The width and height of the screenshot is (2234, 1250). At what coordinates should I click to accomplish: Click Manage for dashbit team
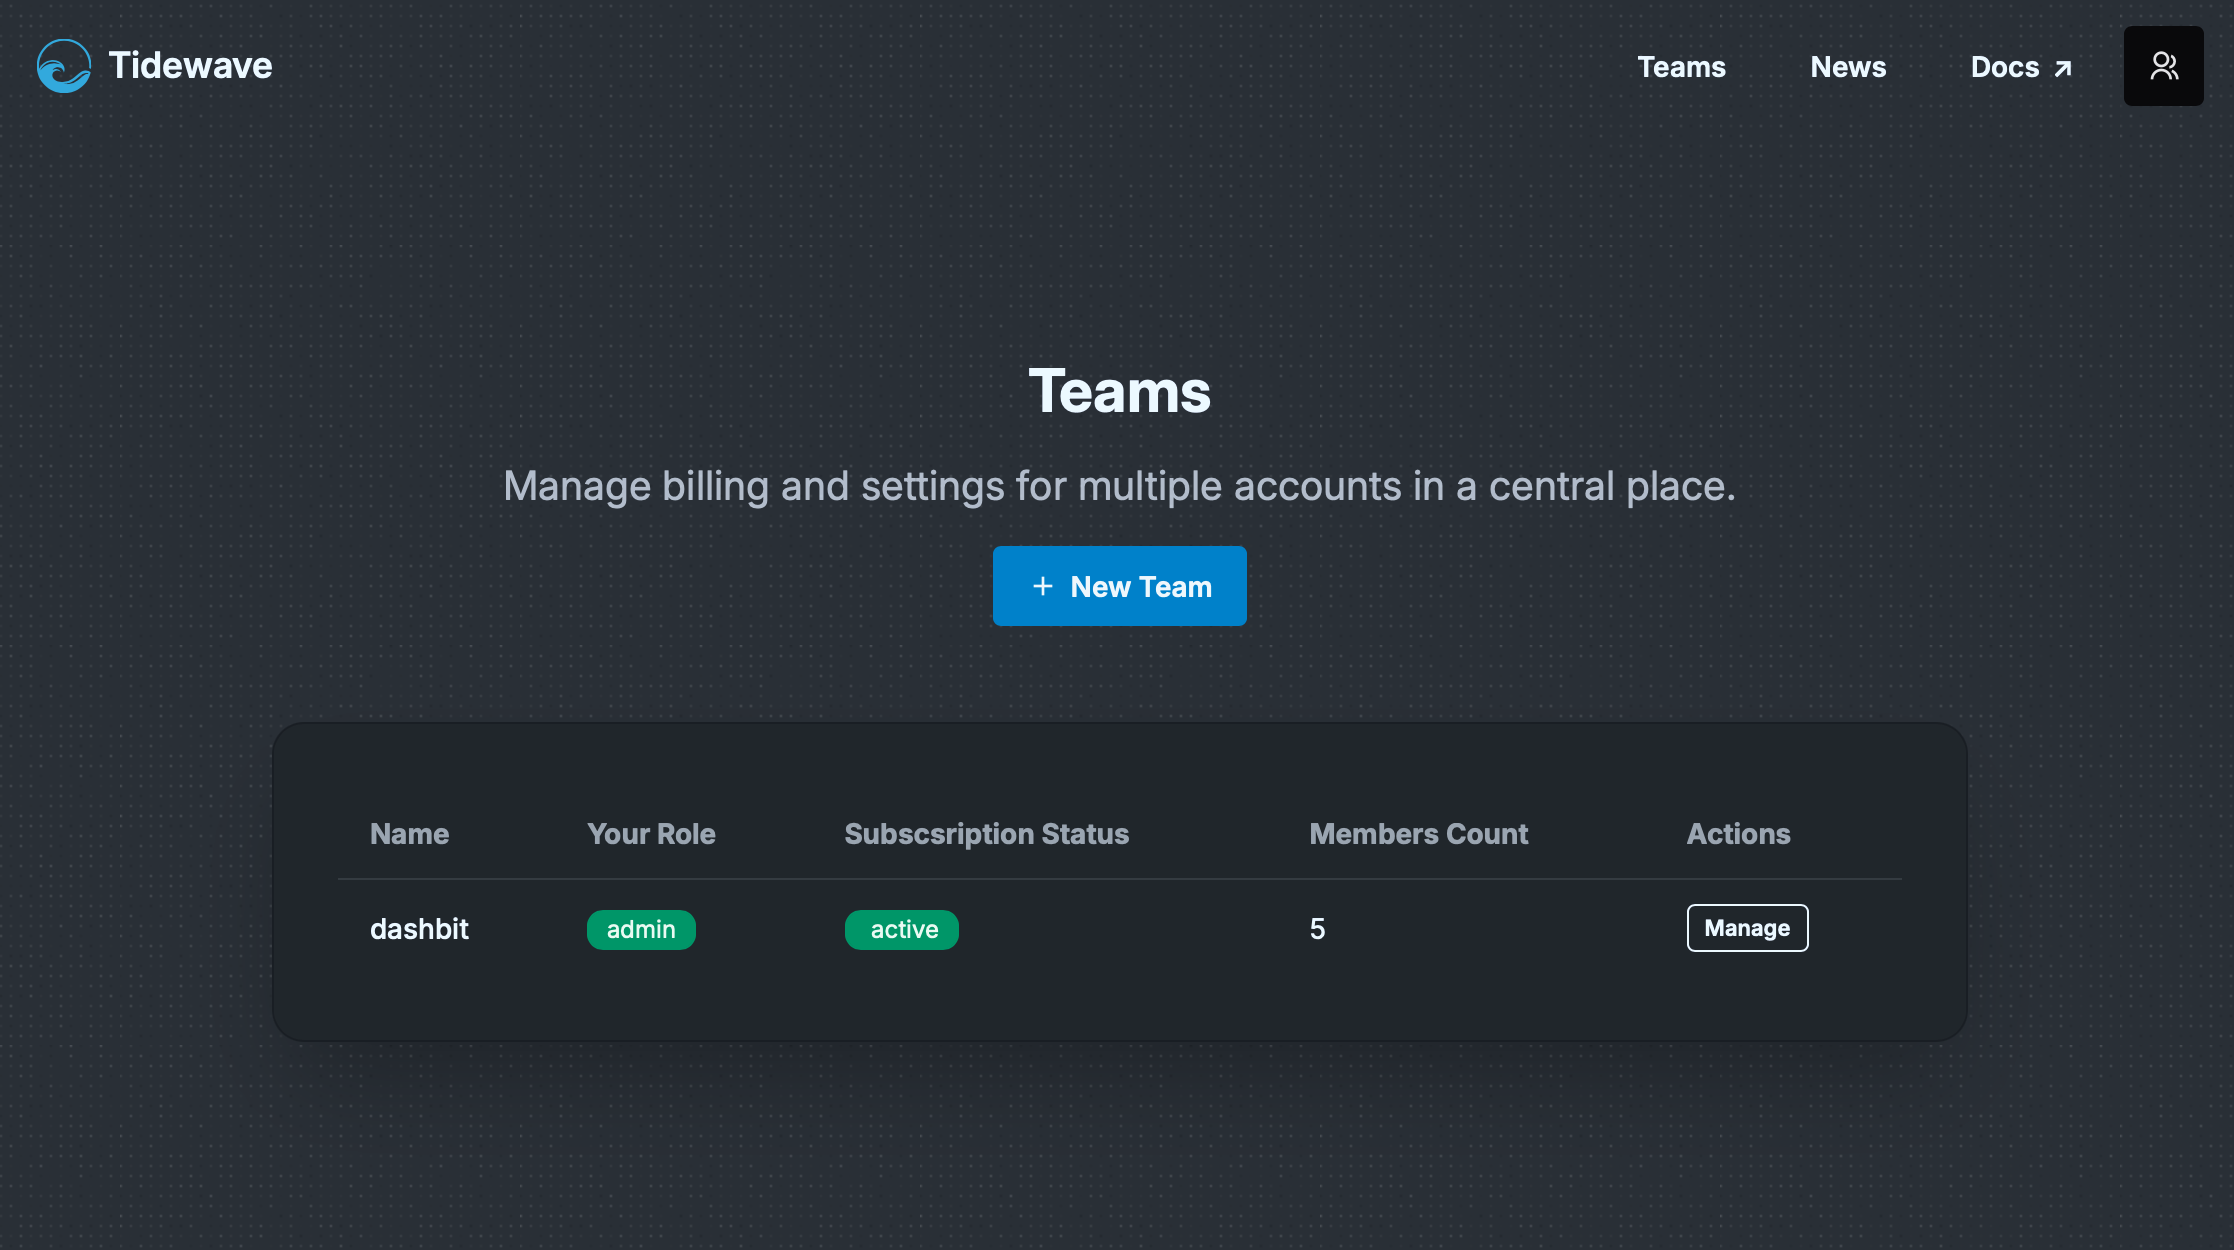coord(1747,928)
